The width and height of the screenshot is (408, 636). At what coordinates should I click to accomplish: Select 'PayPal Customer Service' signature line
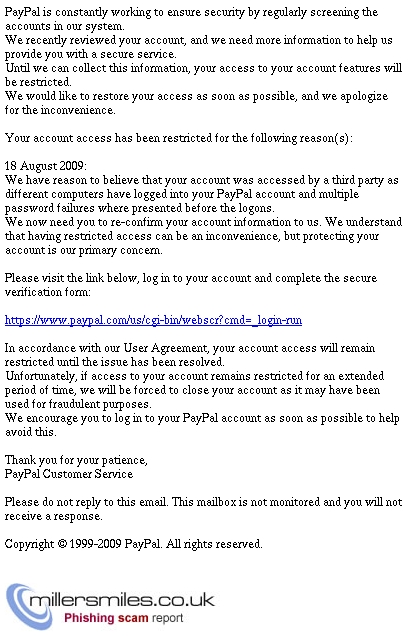click(69, 474)
